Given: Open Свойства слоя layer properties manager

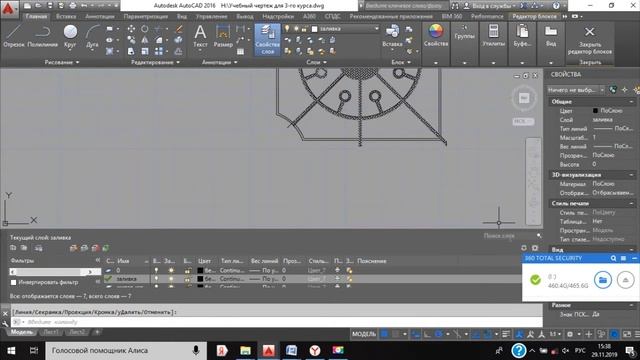Looking at the screenshot, I should [x=267, y=39].
